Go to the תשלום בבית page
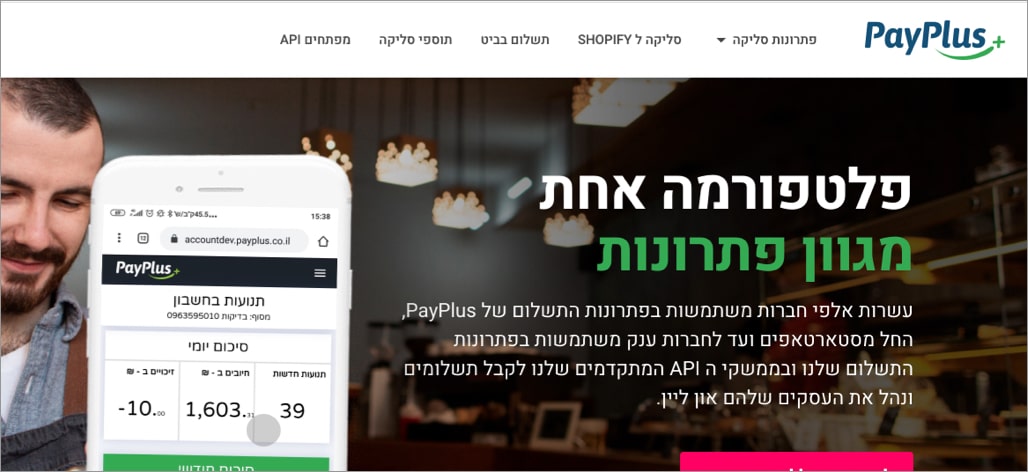This screenshot has width=1028, height=472. (515, 40)
